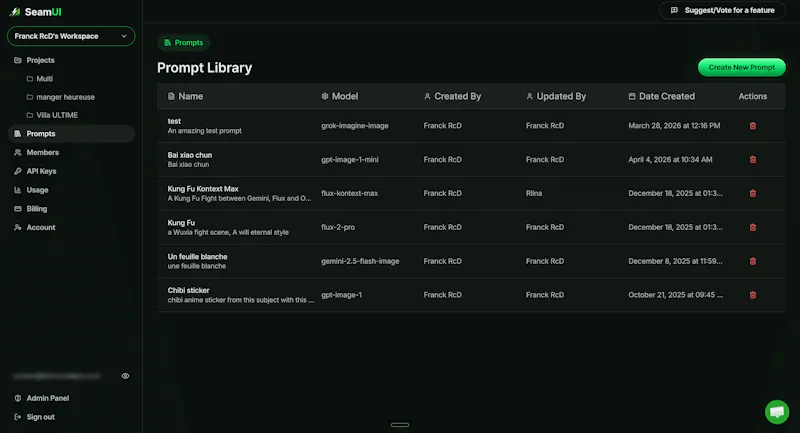Open the Multi project
This screenshot has height=433, width=800.
(x=44, y=79)
